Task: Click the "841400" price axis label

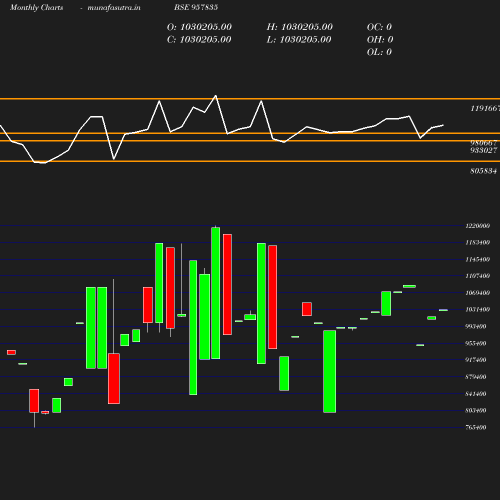Action: coord(476,394)
